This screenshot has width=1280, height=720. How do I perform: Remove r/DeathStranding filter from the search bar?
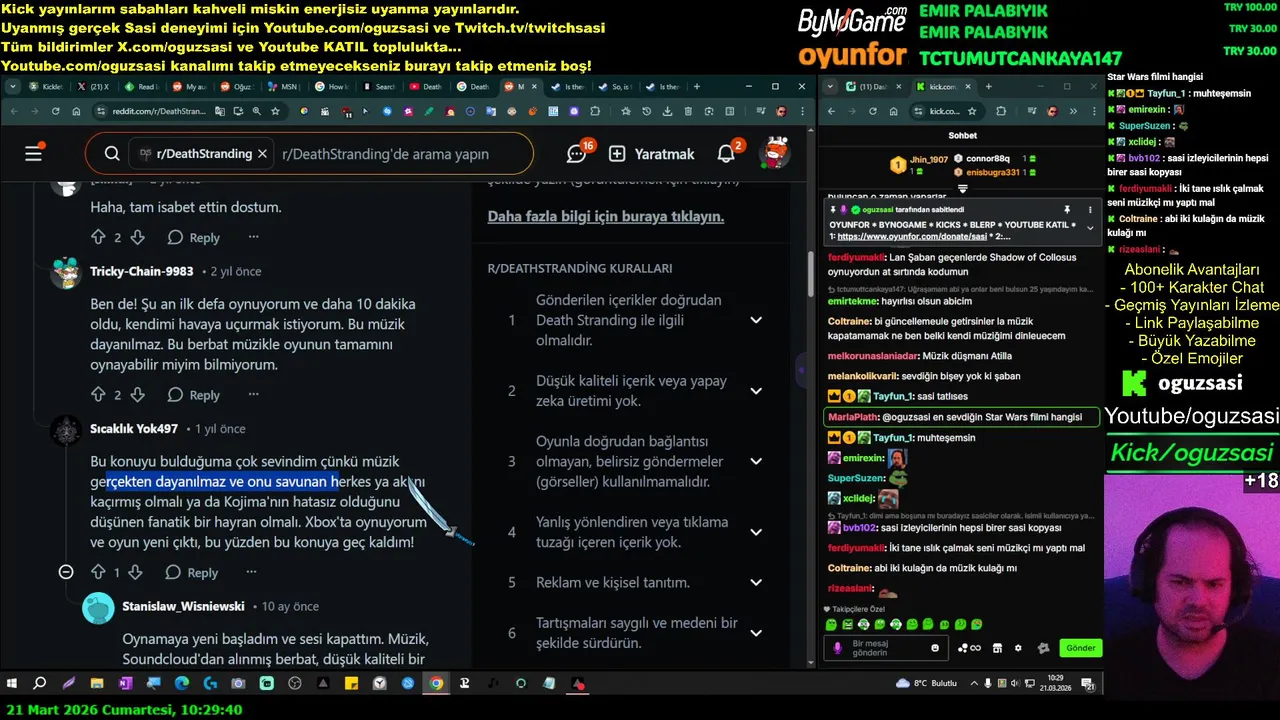click(x=262, y=154)
